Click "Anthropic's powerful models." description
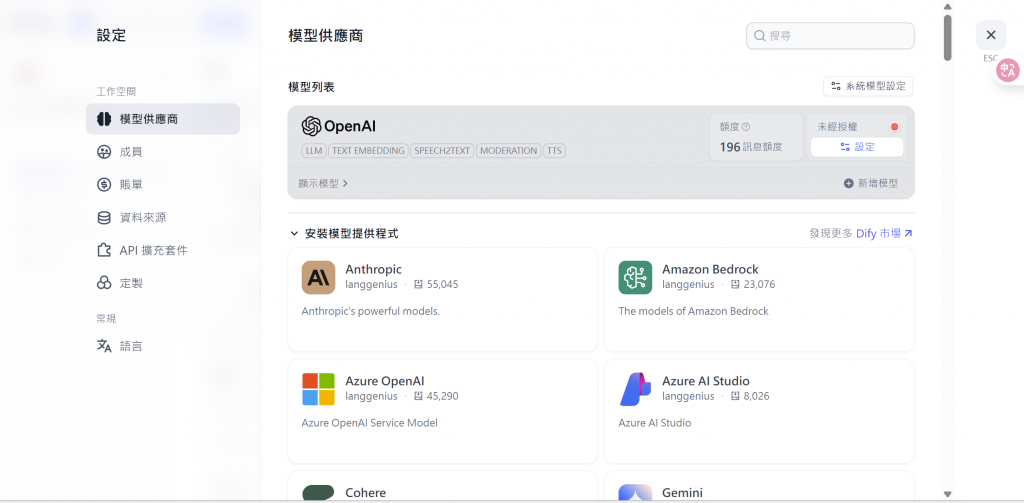This screenshot has width=1024, height=503. tap(371, 311)
